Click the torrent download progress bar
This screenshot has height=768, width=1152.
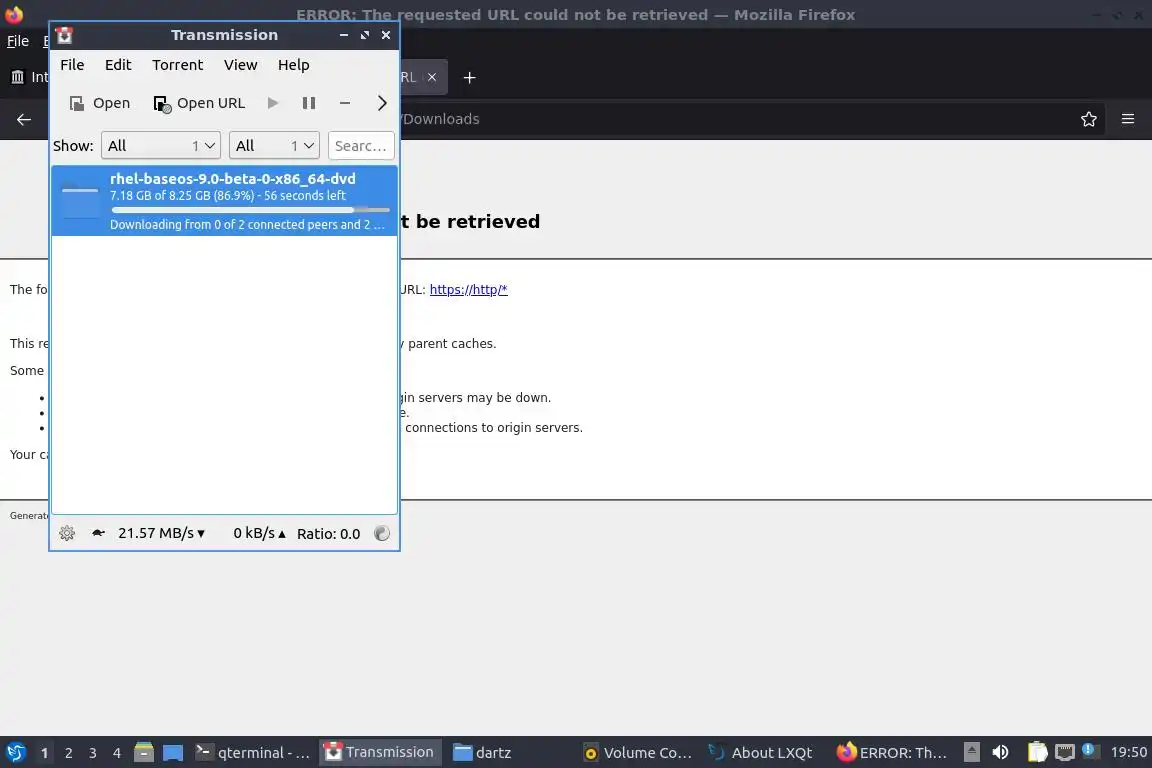250,210
